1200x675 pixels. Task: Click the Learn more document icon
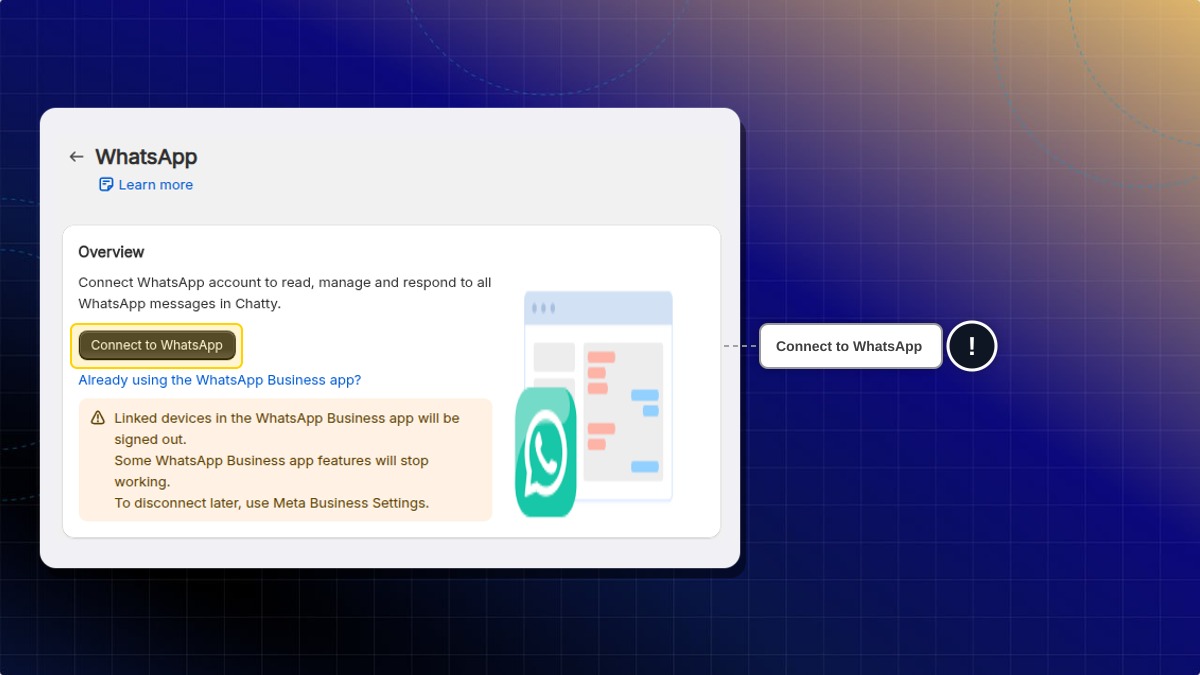tap(106, 185)
